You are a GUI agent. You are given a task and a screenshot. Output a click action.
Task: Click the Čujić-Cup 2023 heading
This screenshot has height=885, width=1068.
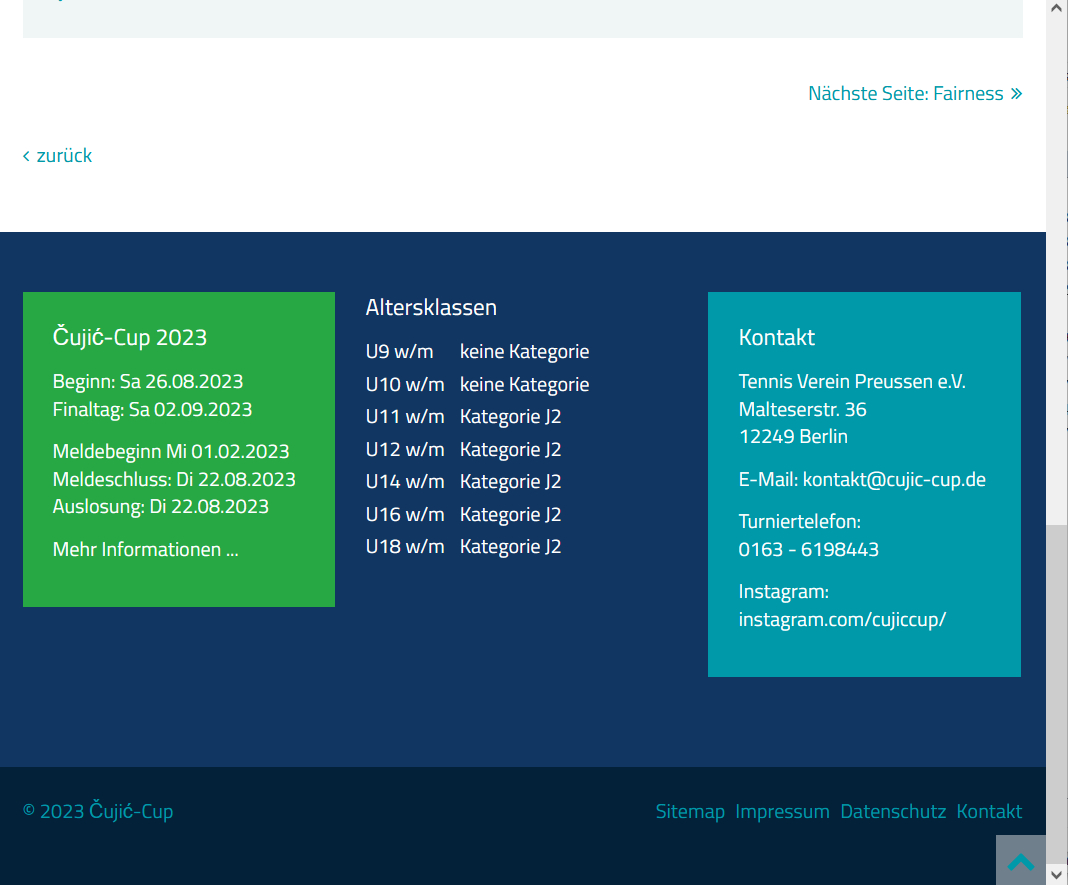(x=130, y=337)
